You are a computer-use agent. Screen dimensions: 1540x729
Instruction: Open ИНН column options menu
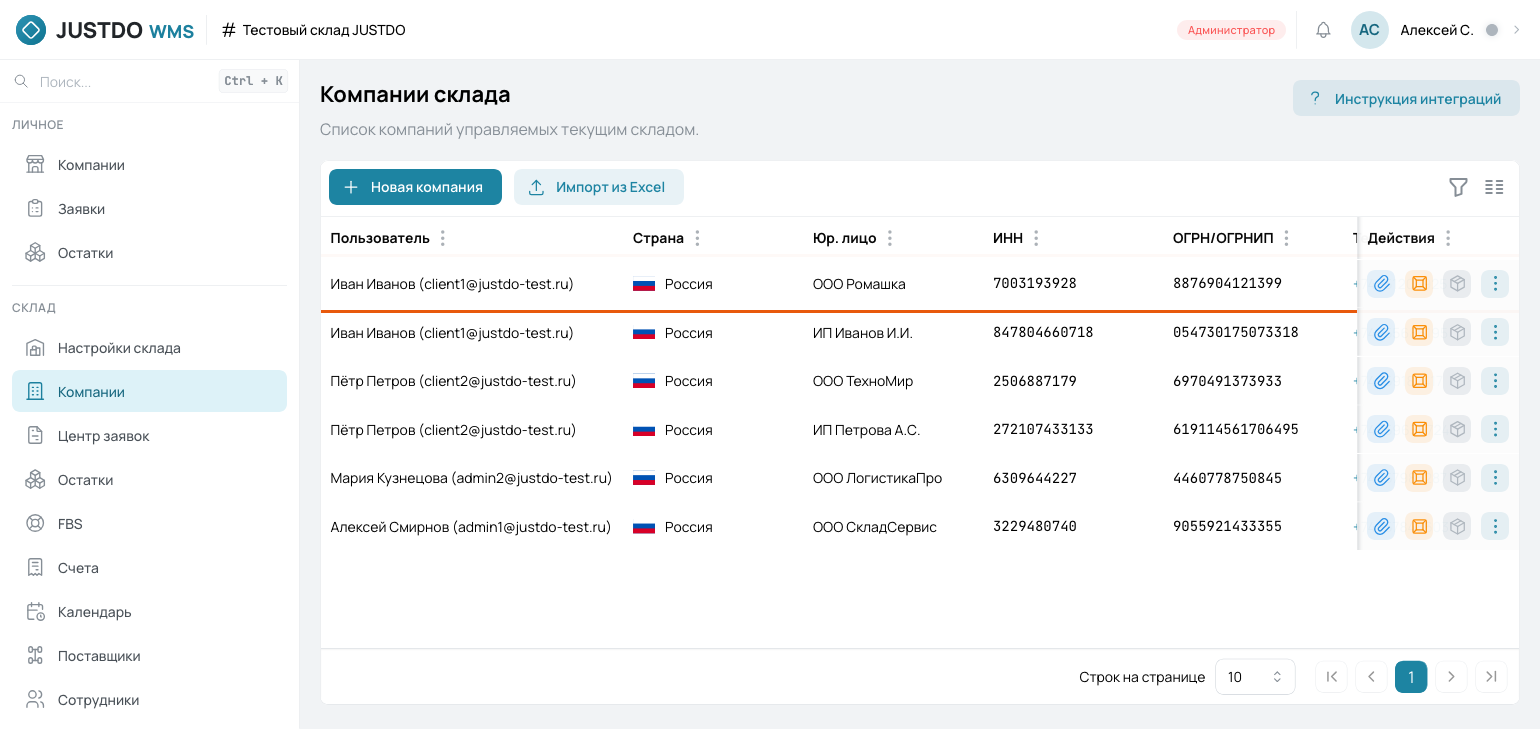coord(1036,238)
